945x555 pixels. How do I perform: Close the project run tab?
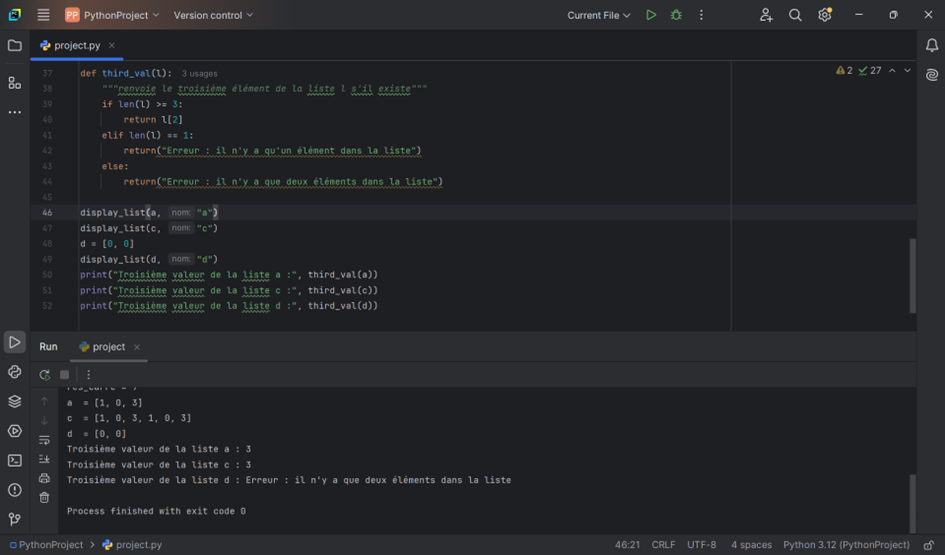pos(137,346)
